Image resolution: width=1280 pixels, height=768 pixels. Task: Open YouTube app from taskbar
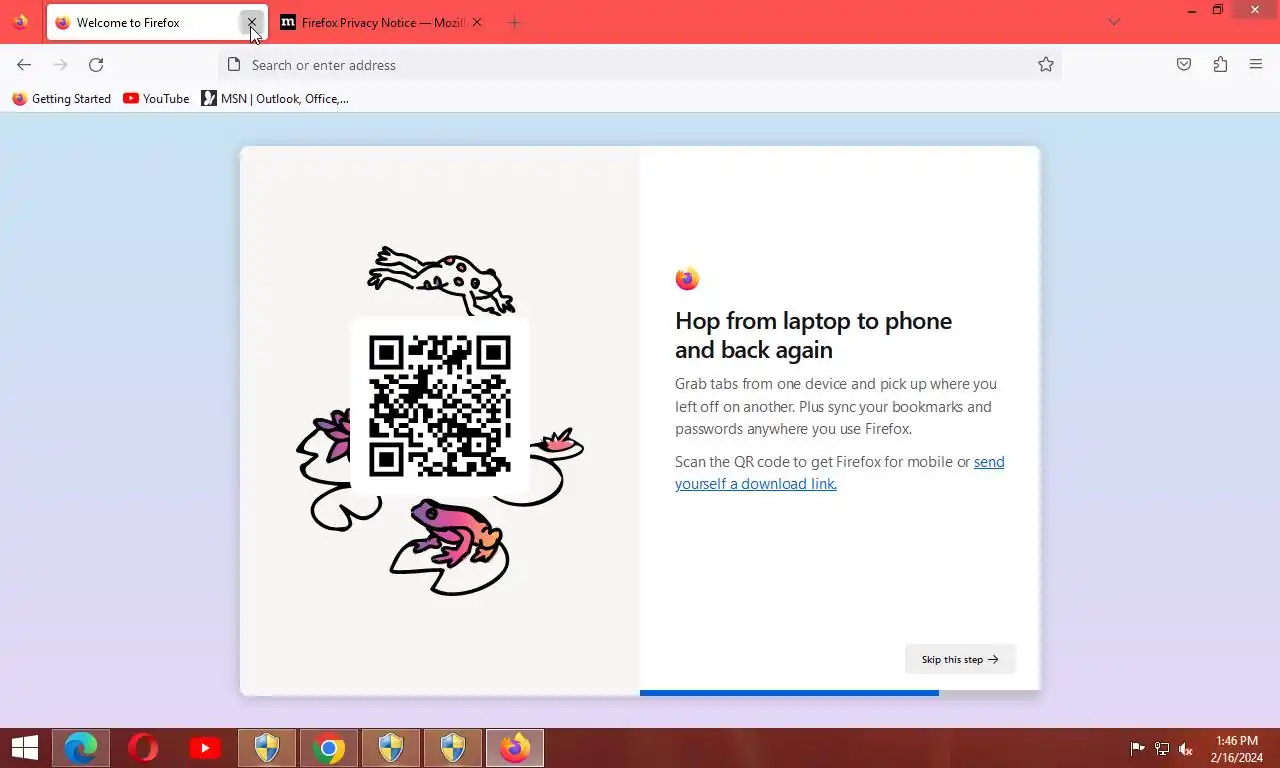coord(205,748)
